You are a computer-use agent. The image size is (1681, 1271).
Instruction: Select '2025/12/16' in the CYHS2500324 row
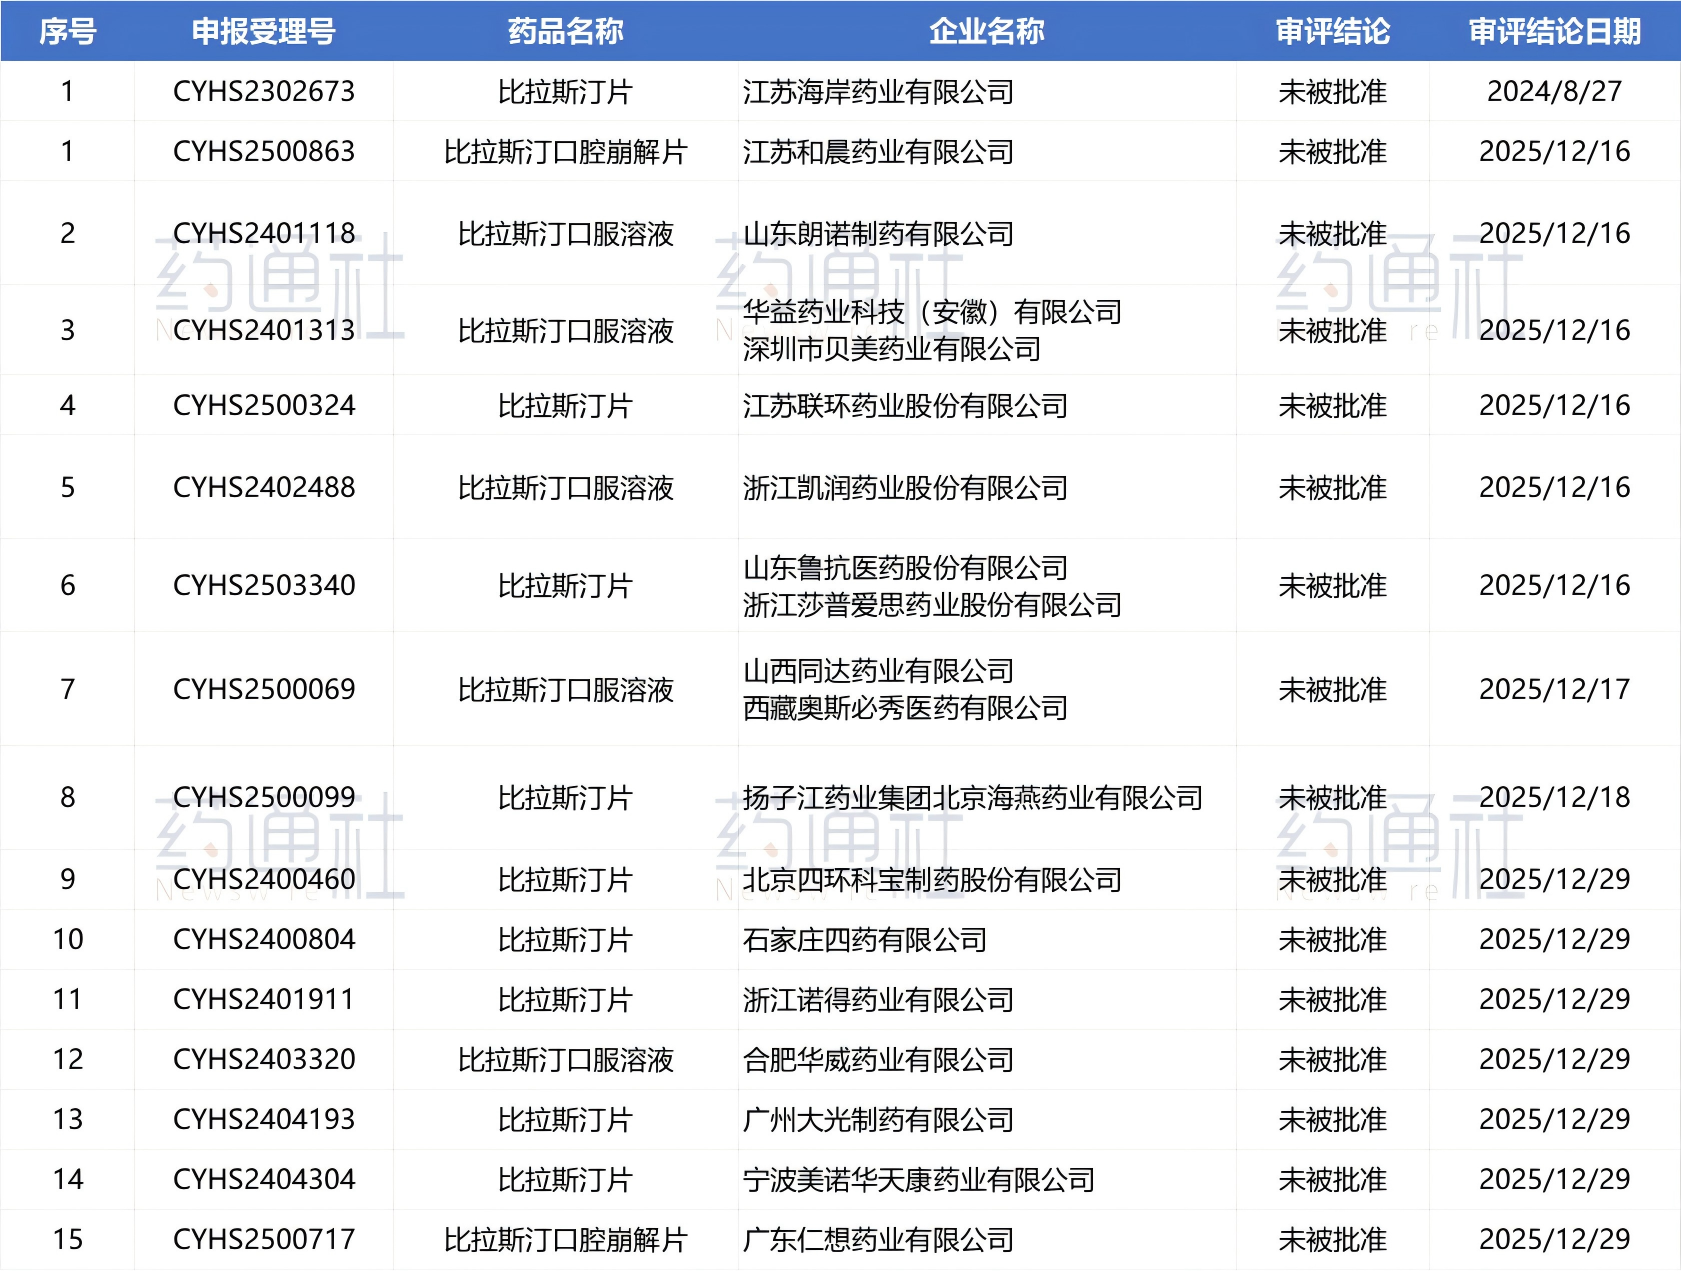coord(1555,406)
